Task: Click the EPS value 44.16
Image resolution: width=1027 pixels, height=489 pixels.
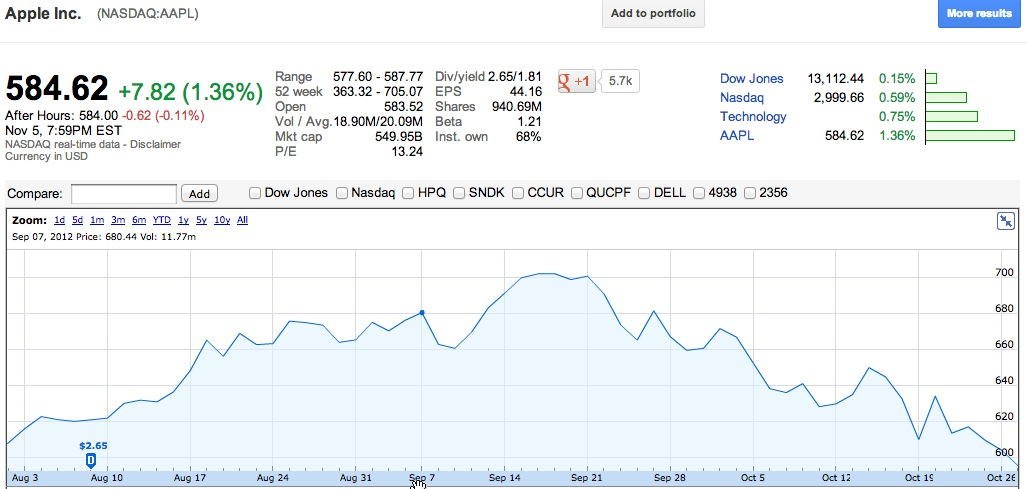Action: click(x=525, y=92)
